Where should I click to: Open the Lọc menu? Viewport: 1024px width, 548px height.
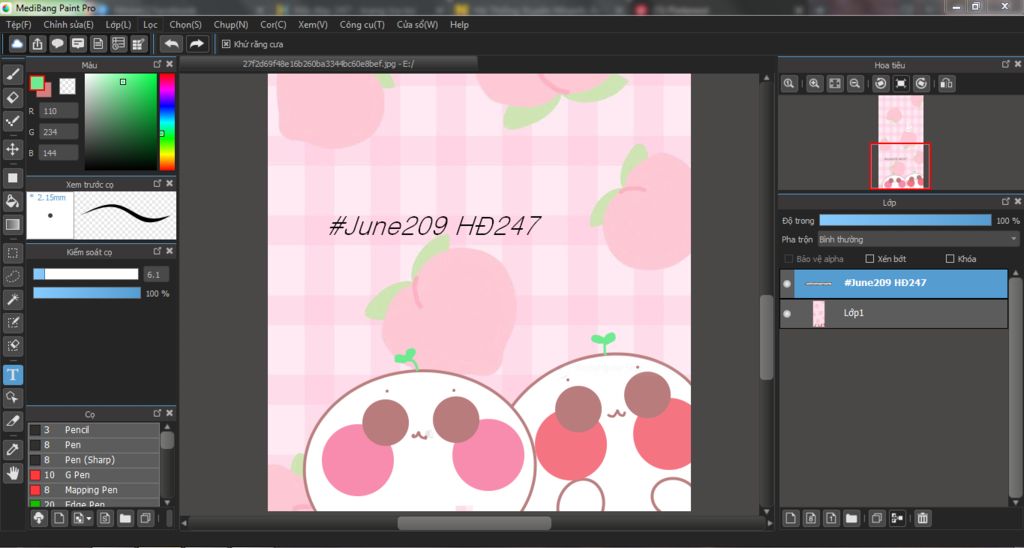coord(150,25)
